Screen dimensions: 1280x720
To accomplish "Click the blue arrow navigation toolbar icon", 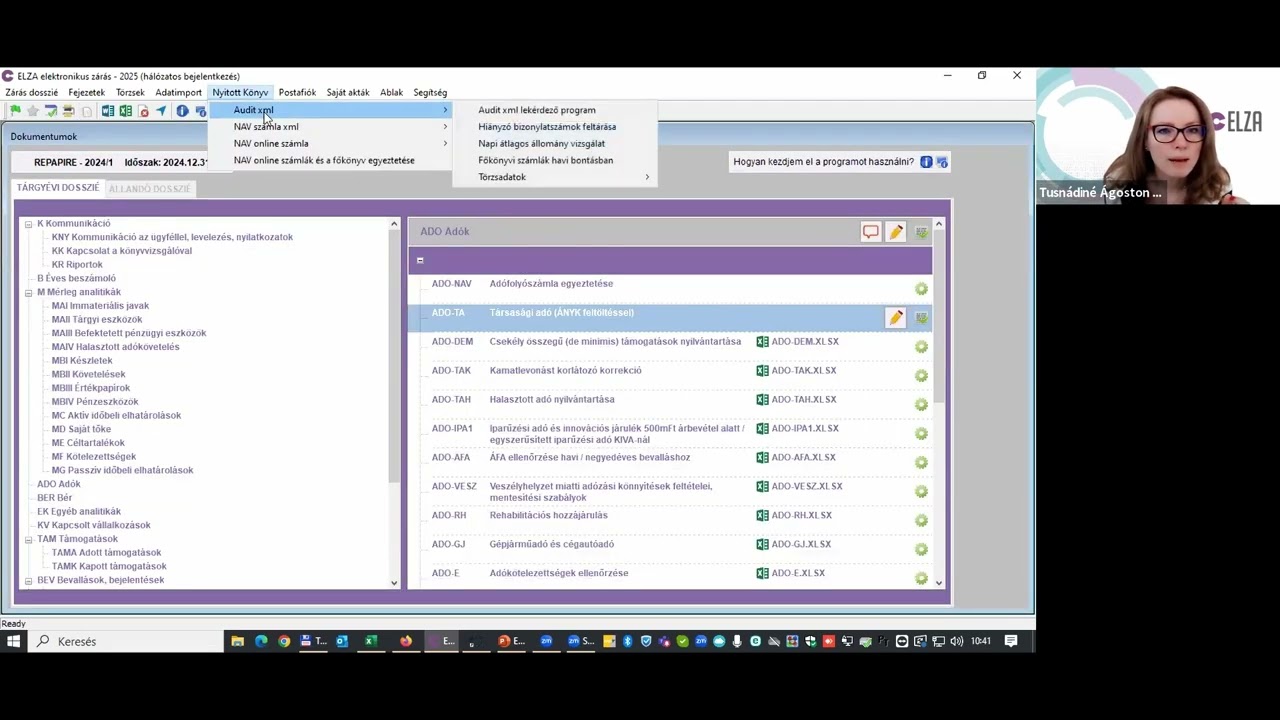I will pos(161,111).
